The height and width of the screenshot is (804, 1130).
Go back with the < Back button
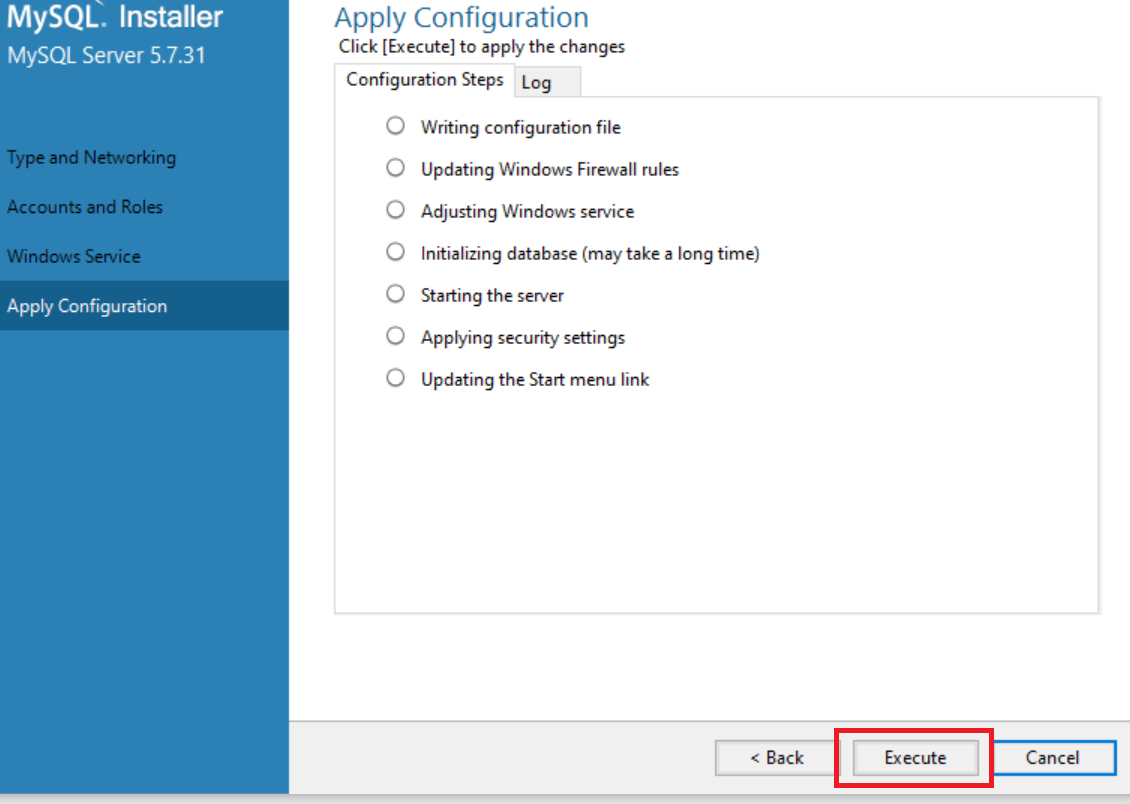777,758
